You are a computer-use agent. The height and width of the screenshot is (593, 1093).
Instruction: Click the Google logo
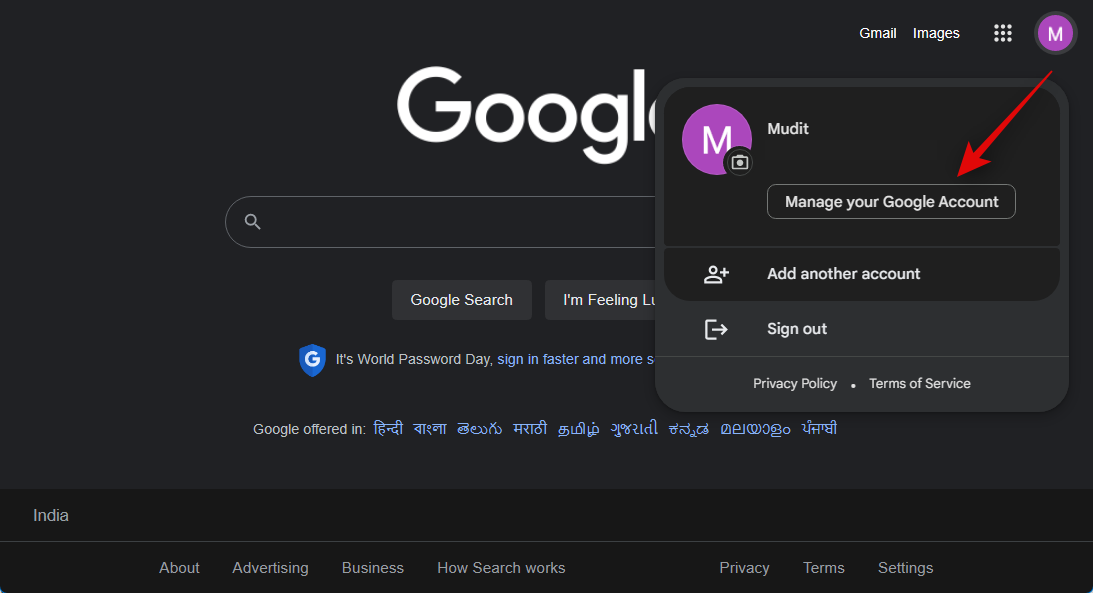526,115
